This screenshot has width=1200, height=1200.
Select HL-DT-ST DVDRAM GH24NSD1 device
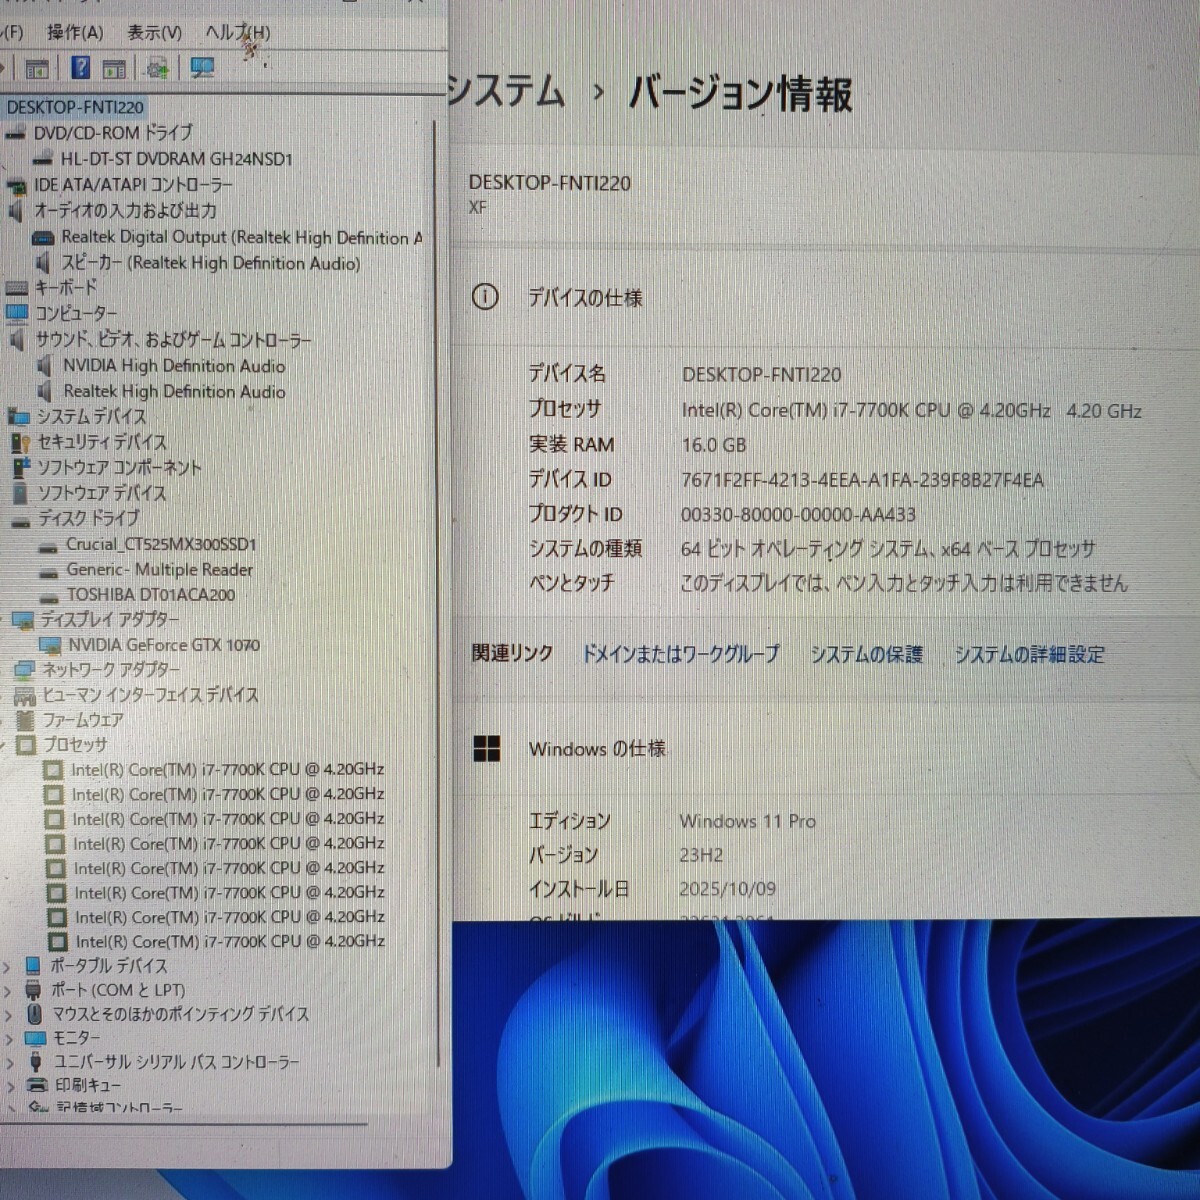coord(177,159)
